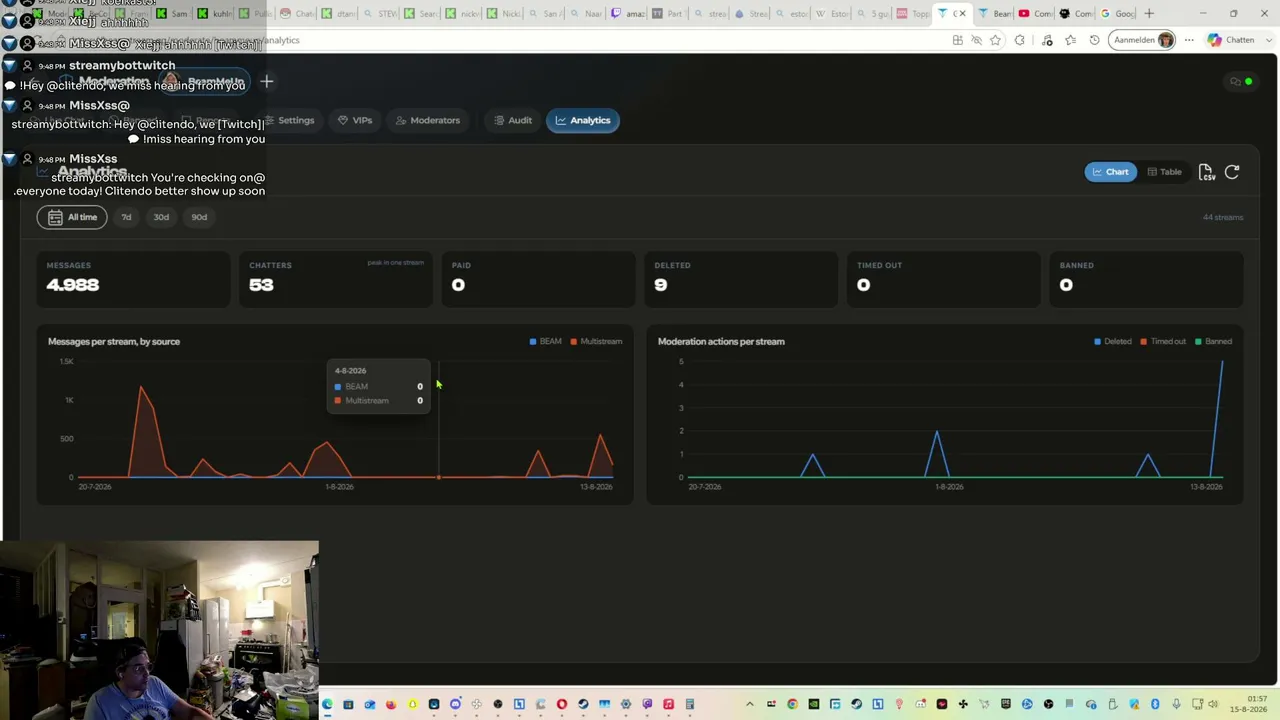Open browser settings and more menu

click(x=1189, y=40)
